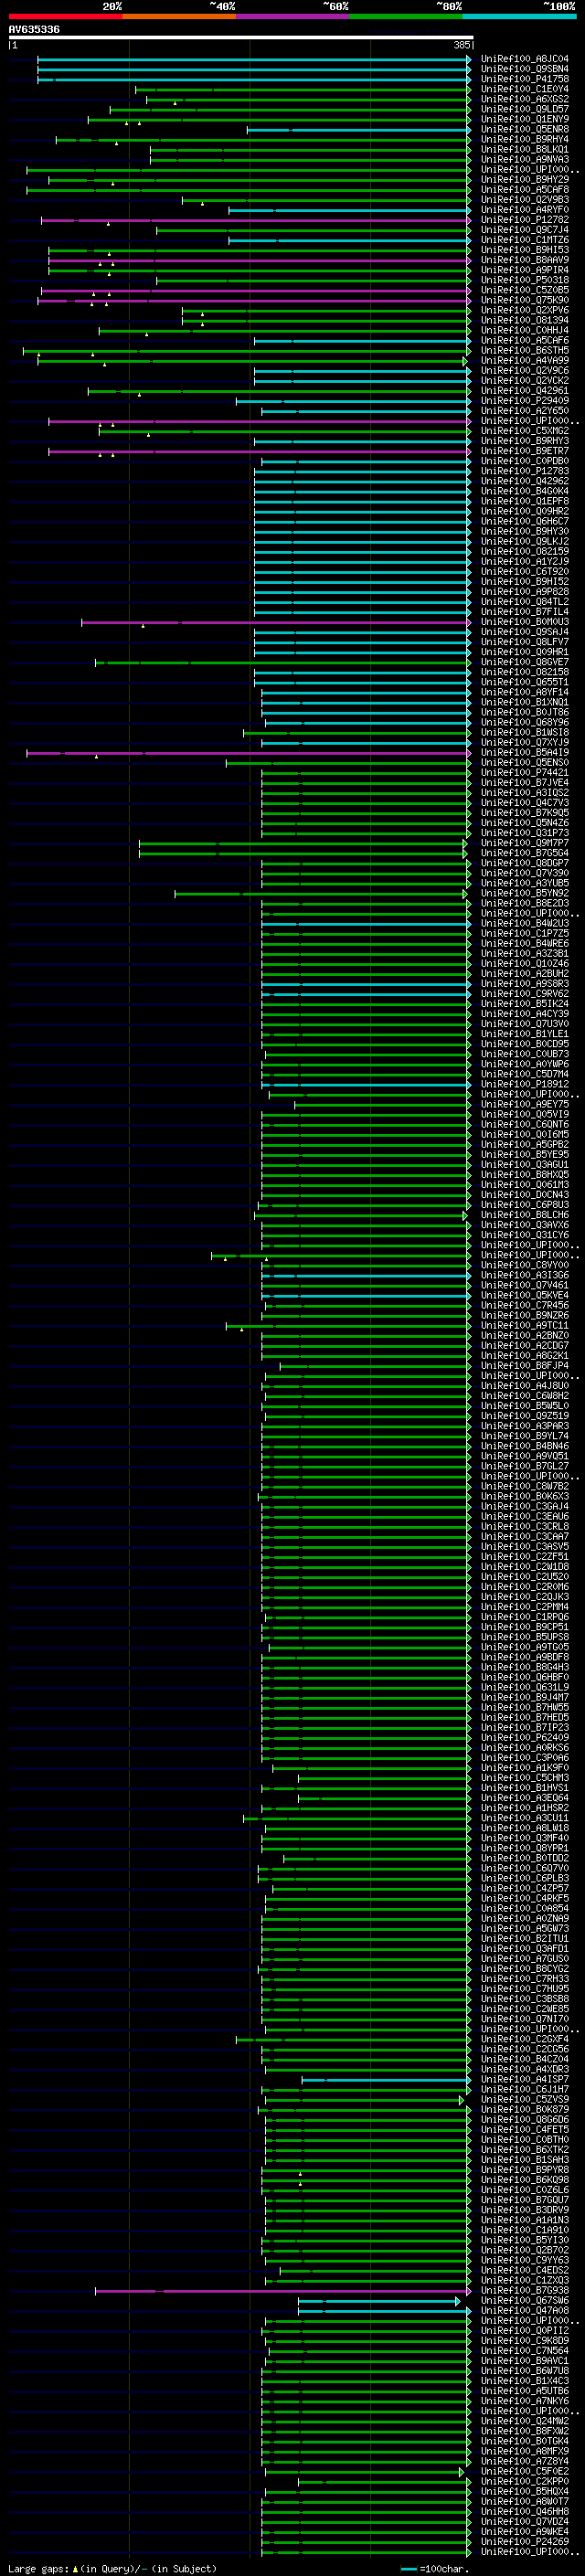Image resolution: width=585 pixels, height=2576 pixels.
Task: Select hit UniRef100_Q9C7J4
Action: 525,230
